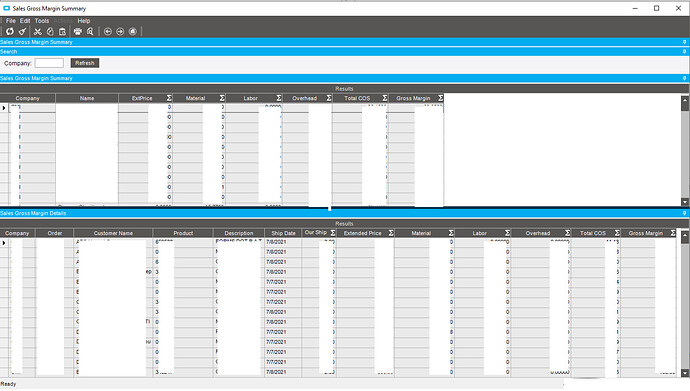Click into the Company input field
This screenshot has width=690, height=391.
coord(49,63)
